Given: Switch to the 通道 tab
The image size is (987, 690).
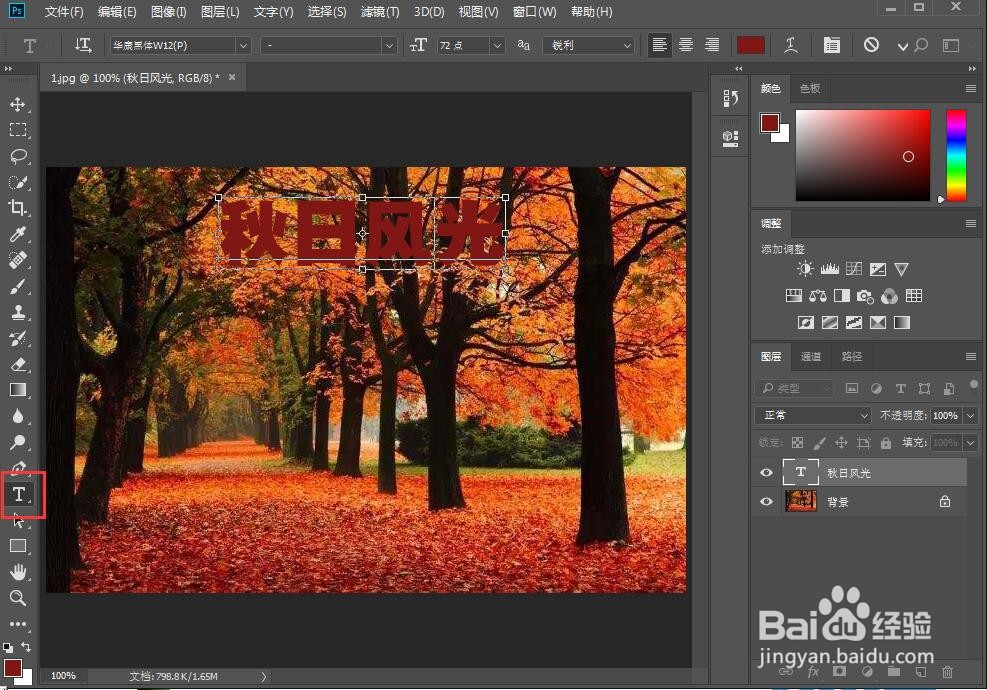Looking at the screenshot, I should (x=811, y=357).
